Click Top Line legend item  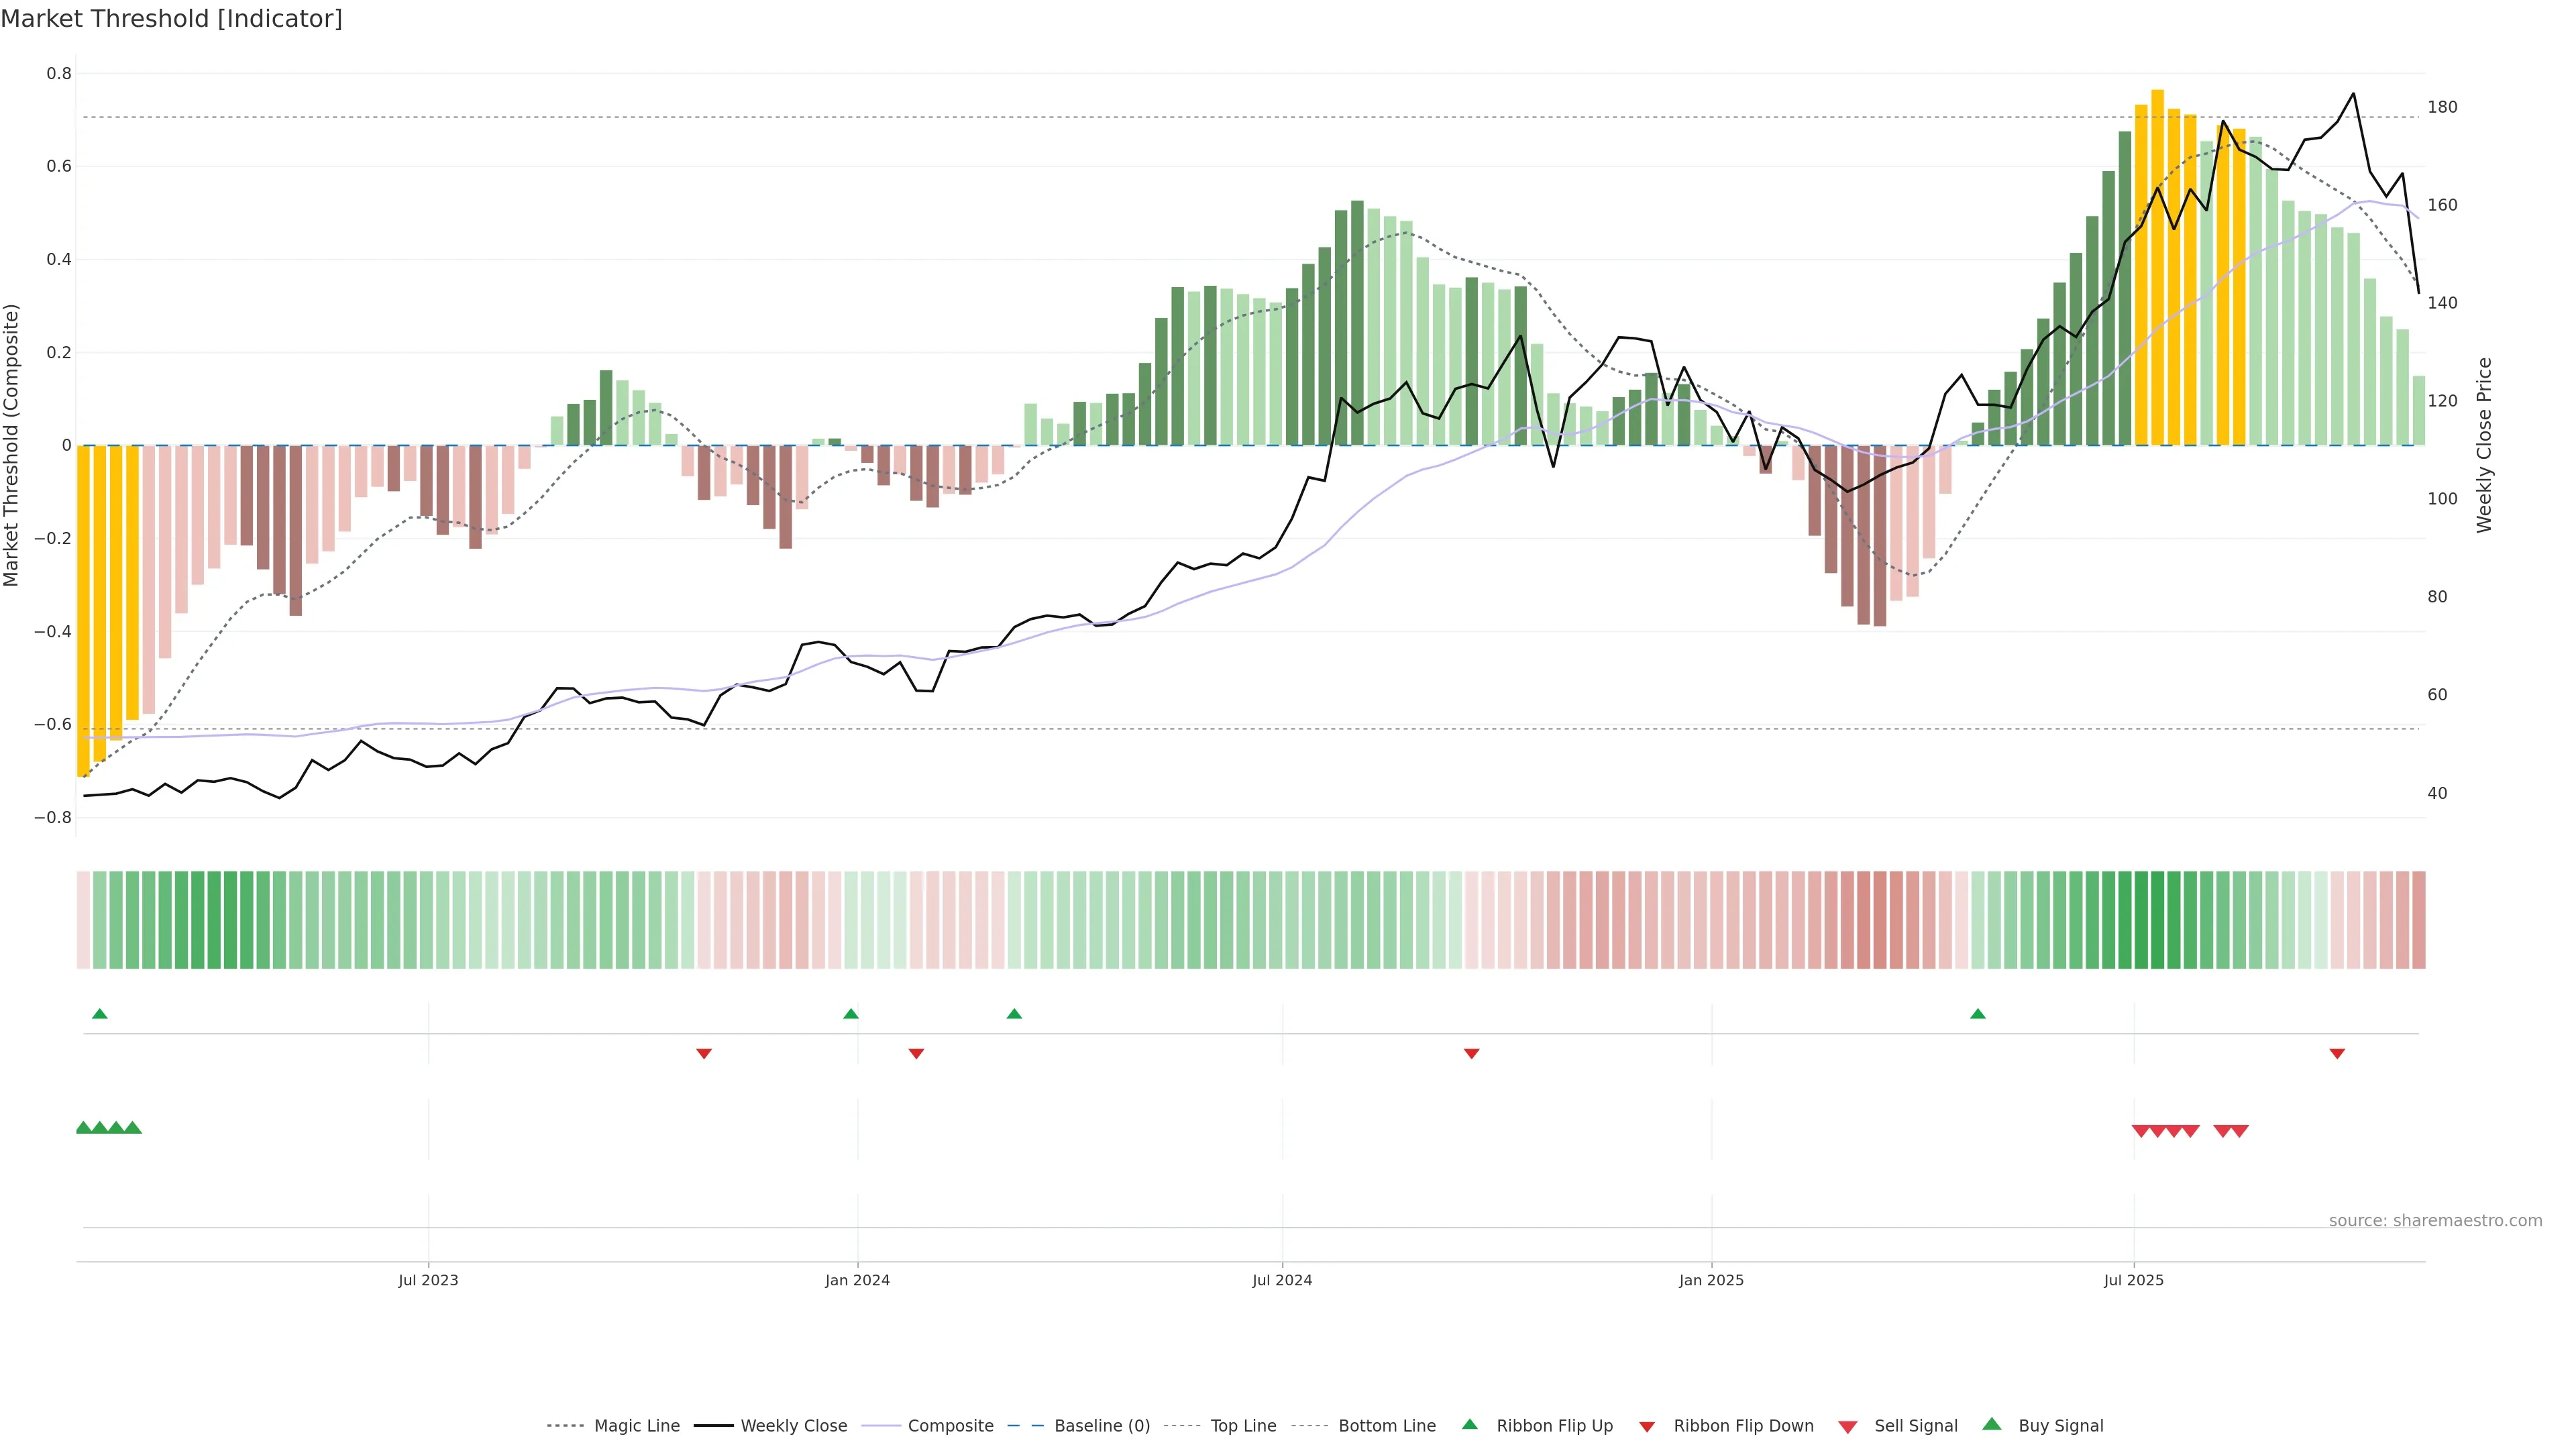click(1243, 1426)
